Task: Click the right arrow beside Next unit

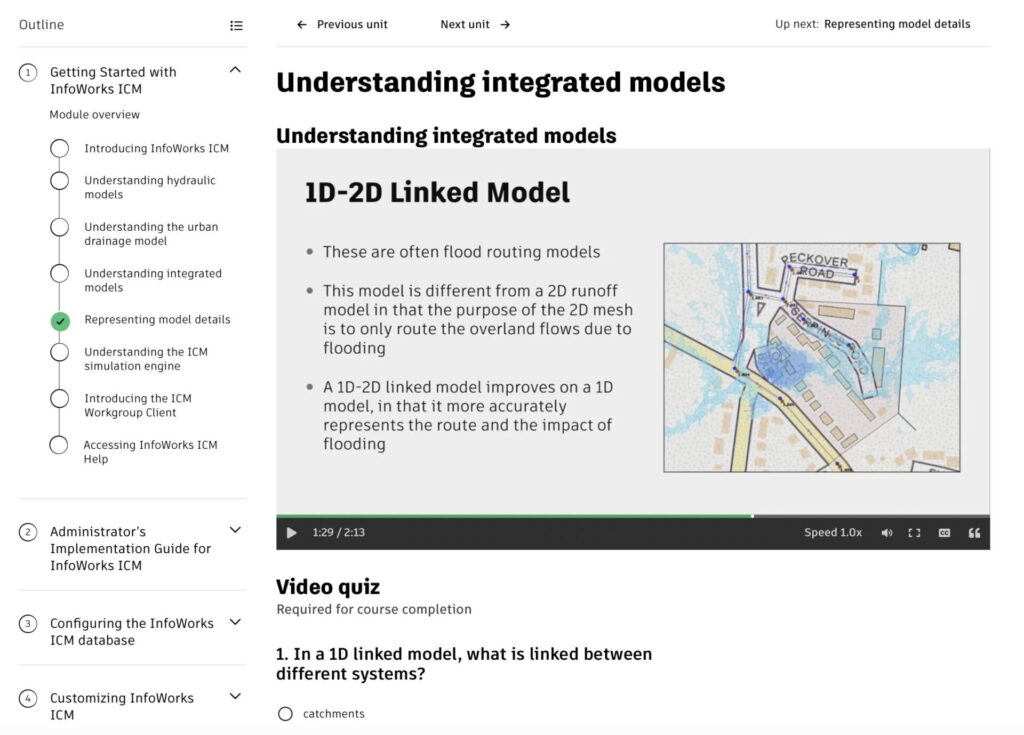Action: 505,25
